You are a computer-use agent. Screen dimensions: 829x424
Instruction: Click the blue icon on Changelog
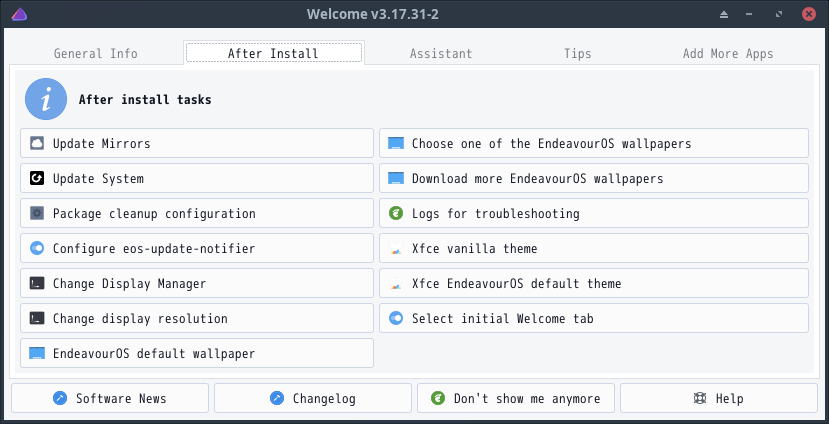pos(277,398)
